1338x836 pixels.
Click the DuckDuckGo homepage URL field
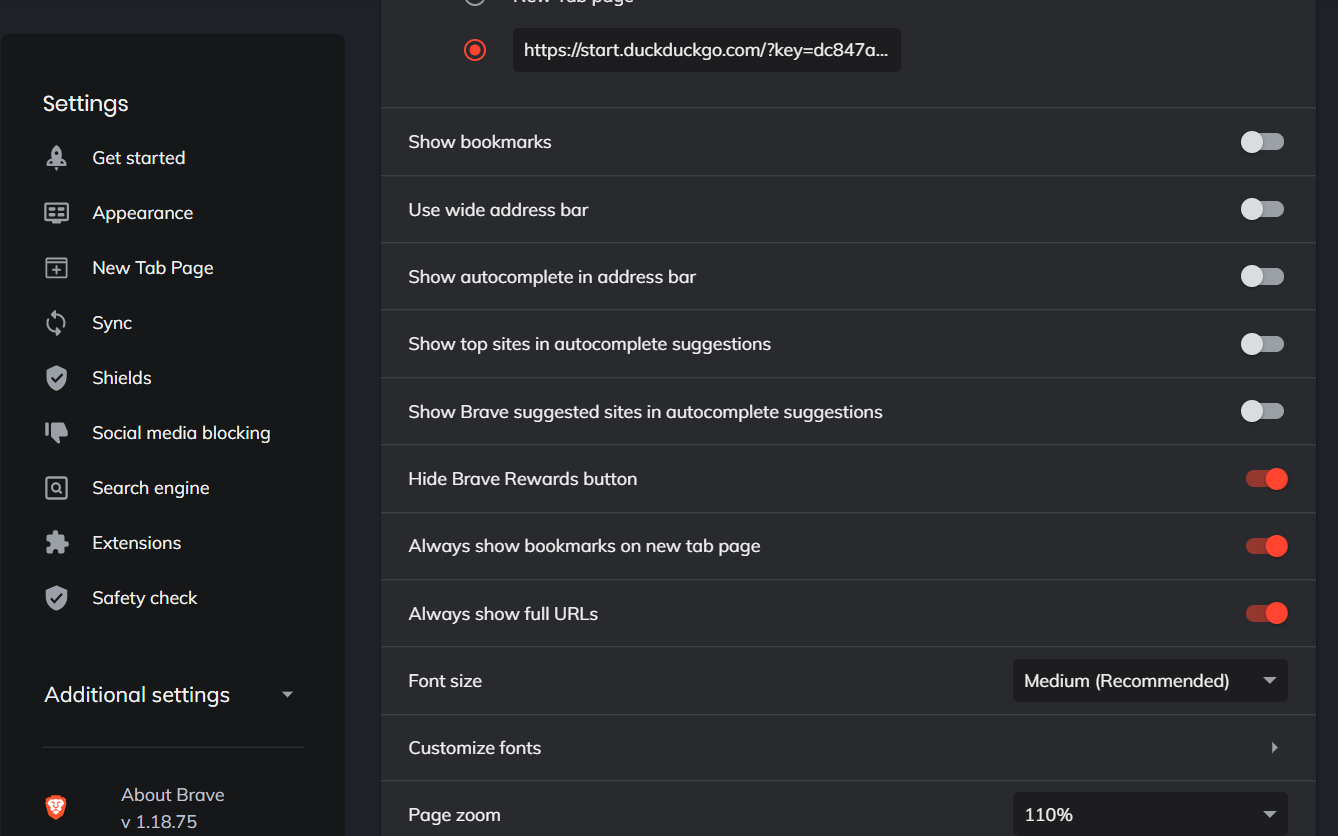tap(706, 50)
